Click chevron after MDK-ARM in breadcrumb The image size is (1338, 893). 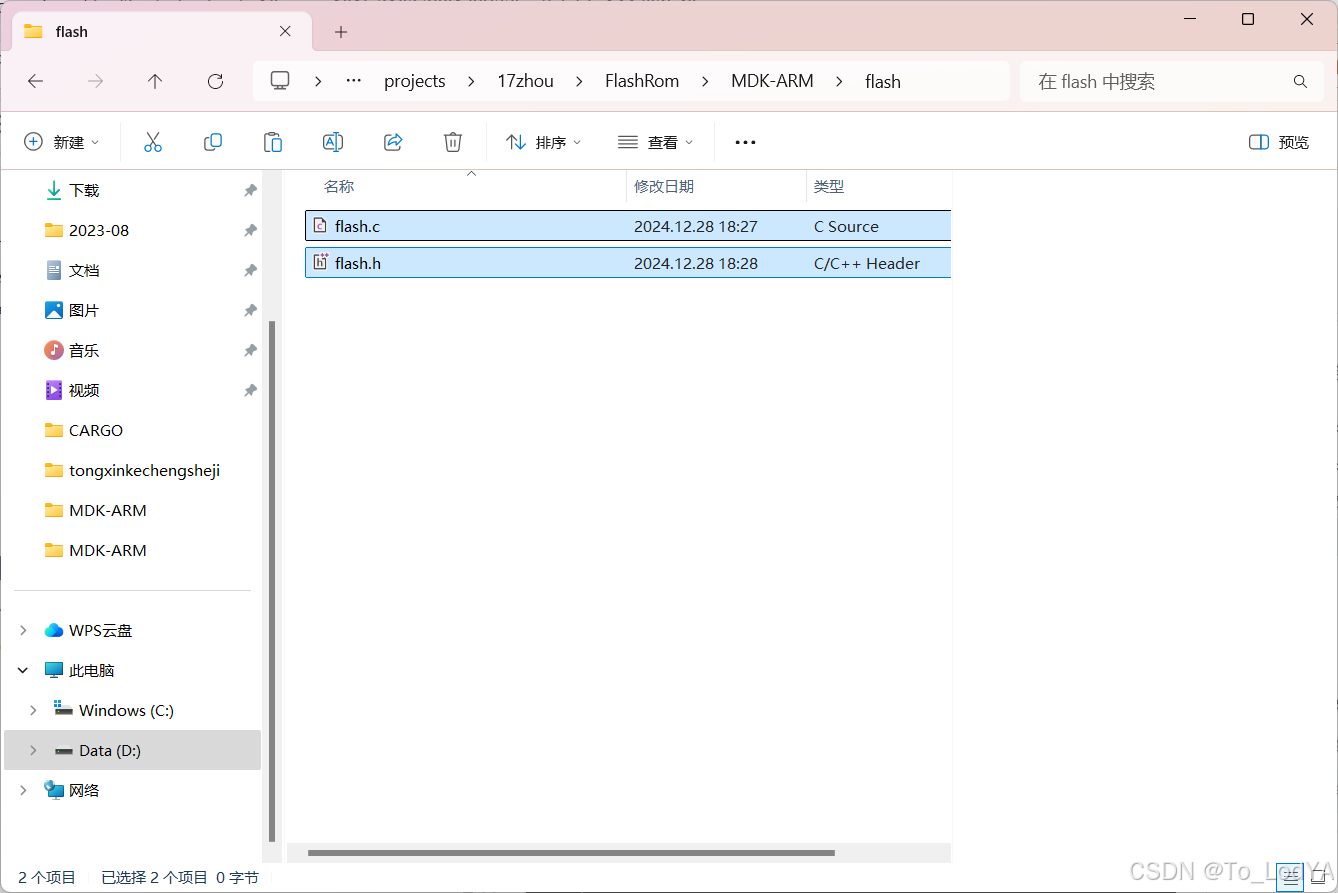pyautogui.click(x=838, y=81)
